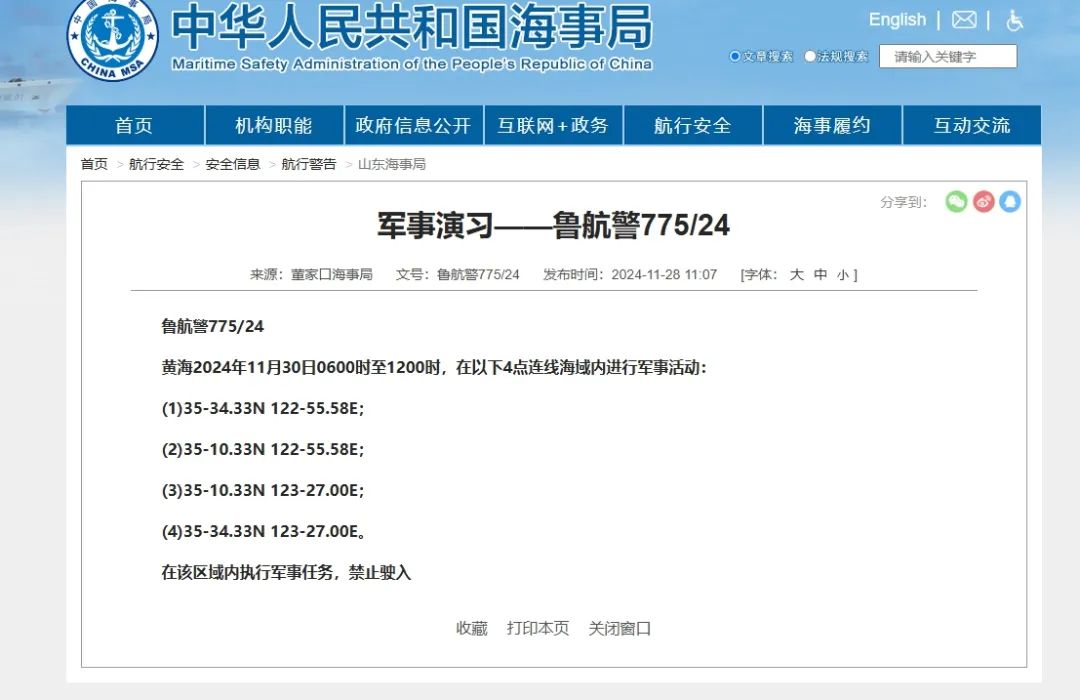Screen dimensions: 1080x700
Task: Open the 海事履约 navigation menu
Action: point(832,125)
